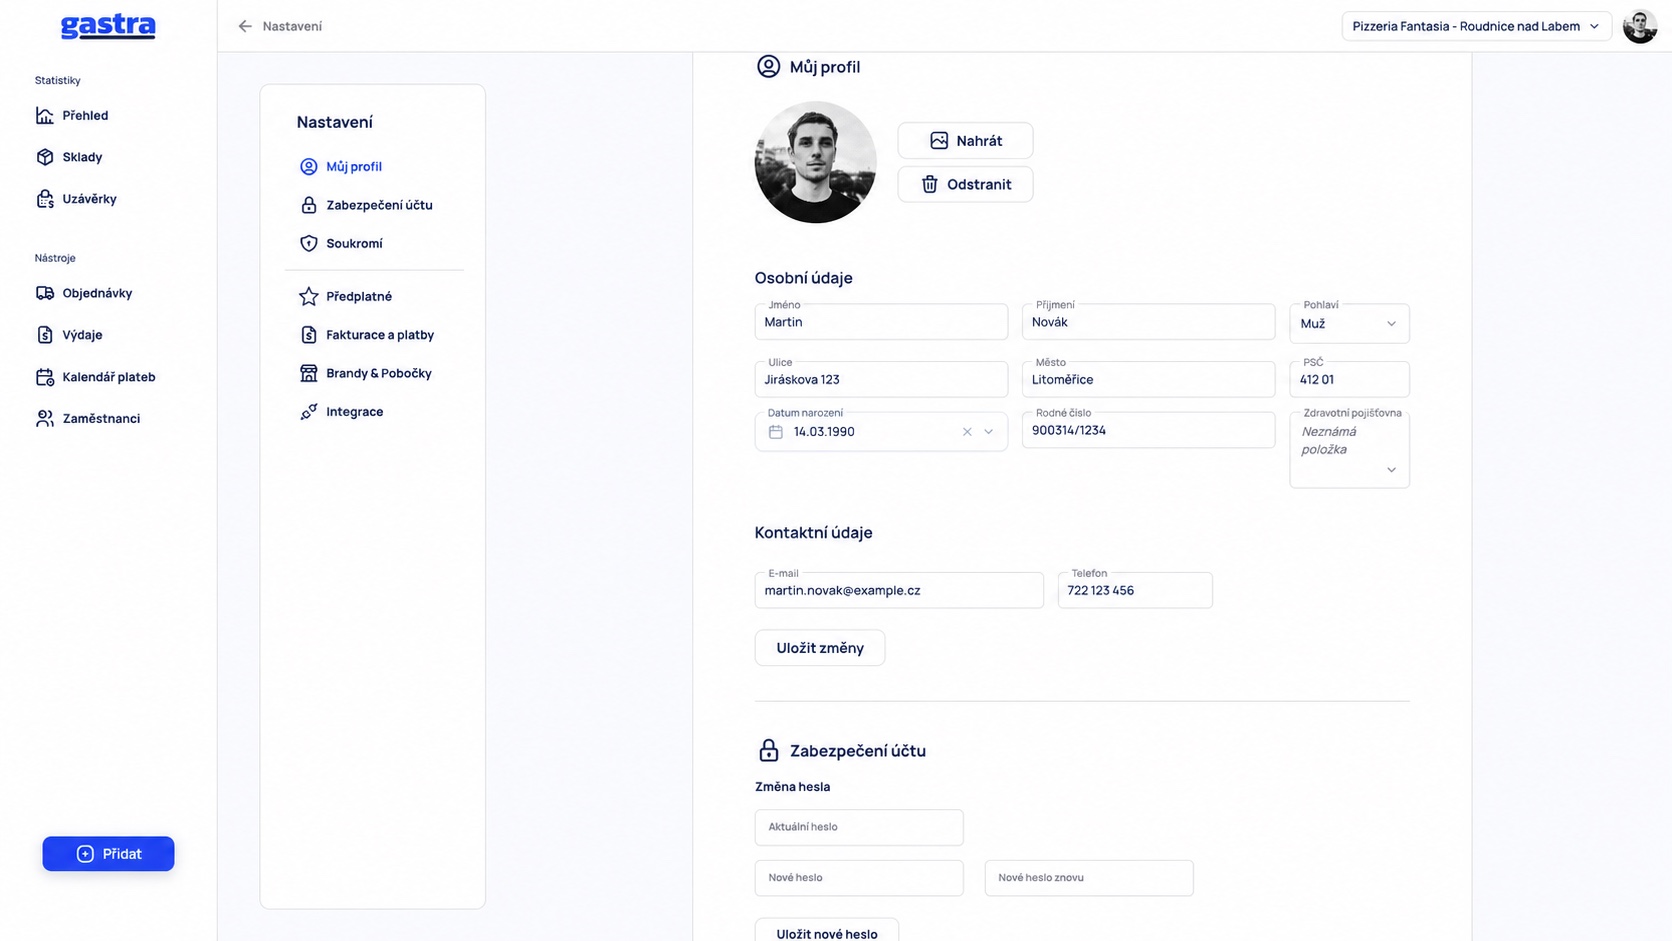1672x941 pixels.
Task: Click the Nové heslo znovu field
Action: (1089, 878)
